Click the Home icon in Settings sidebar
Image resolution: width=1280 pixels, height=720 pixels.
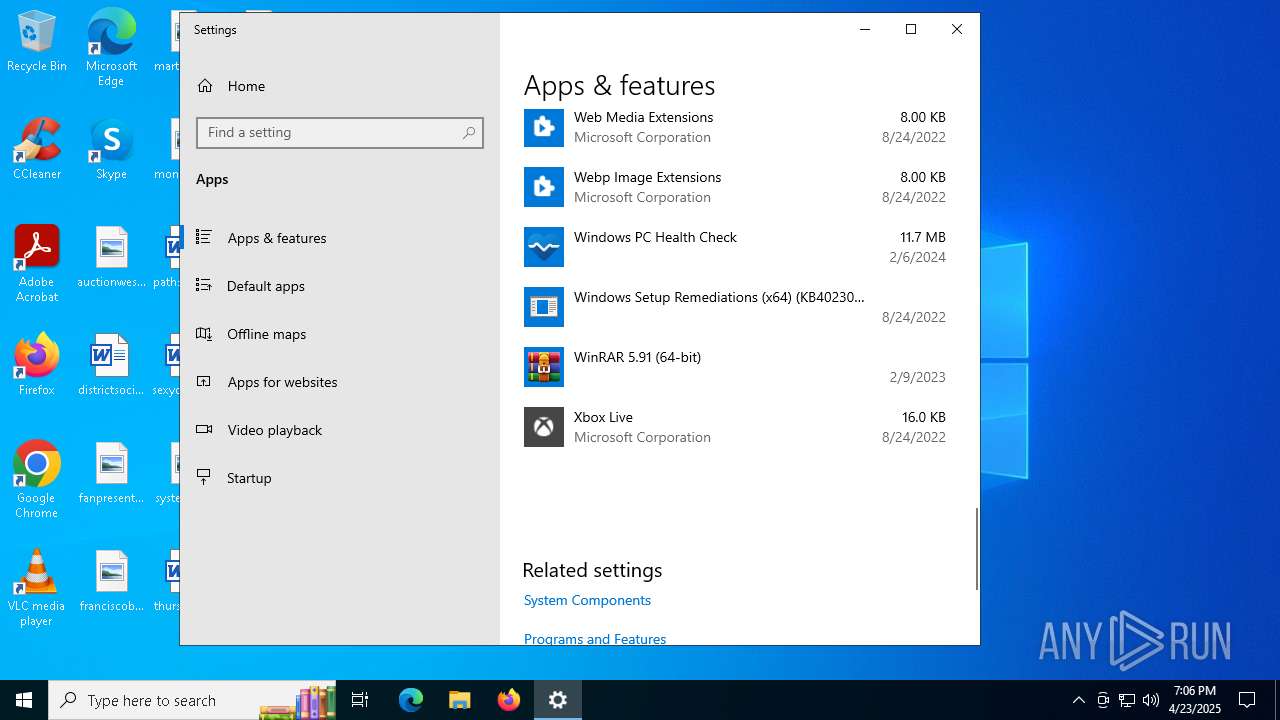tap(205, 86)
